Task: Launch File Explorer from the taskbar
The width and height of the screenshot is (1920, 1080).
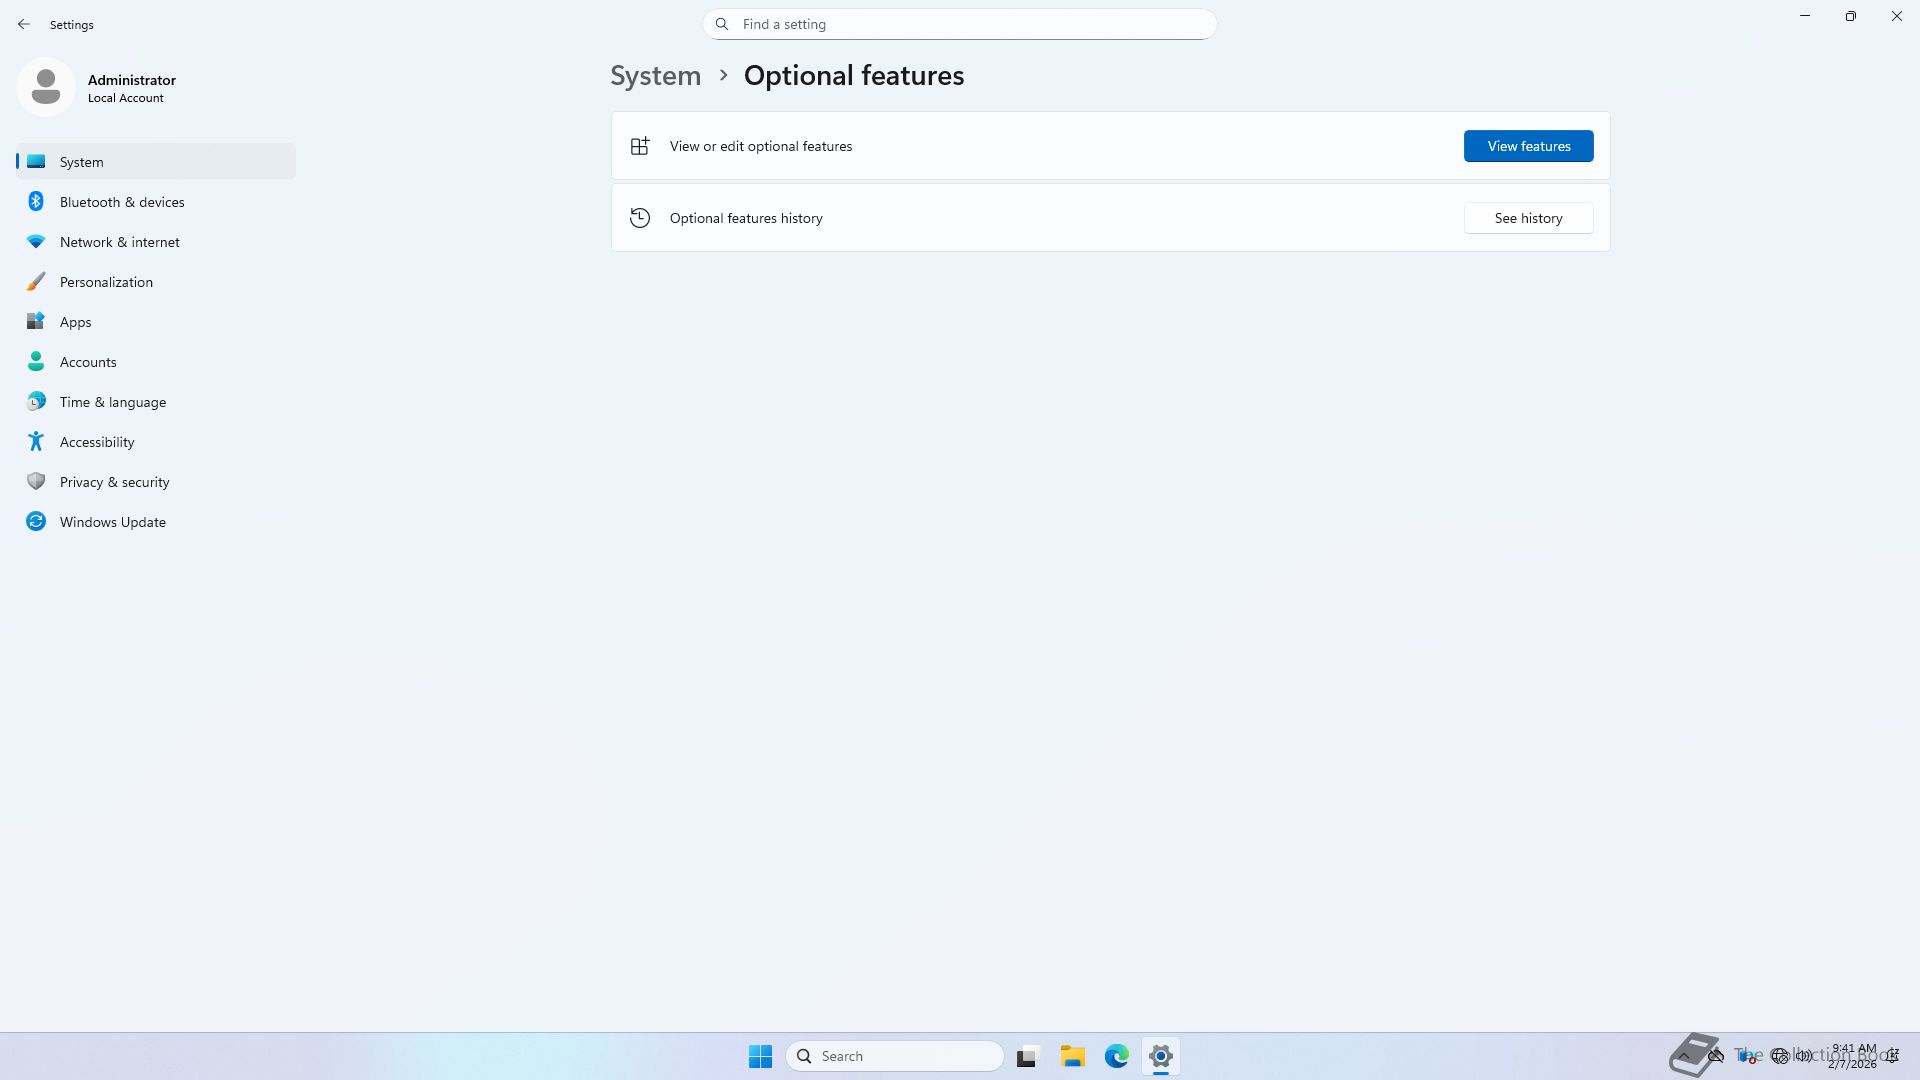Action: [1073, 1056]
